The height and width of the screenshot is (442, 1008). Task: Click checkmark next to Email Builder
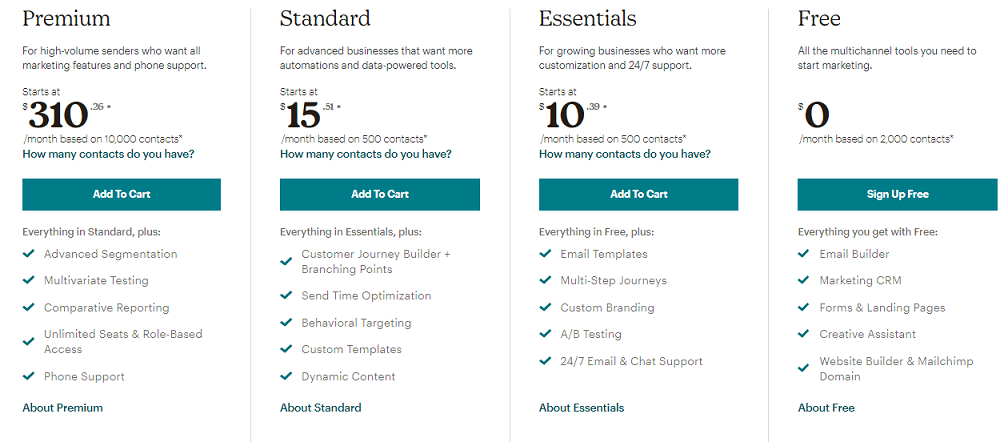[x=804, y=254]
